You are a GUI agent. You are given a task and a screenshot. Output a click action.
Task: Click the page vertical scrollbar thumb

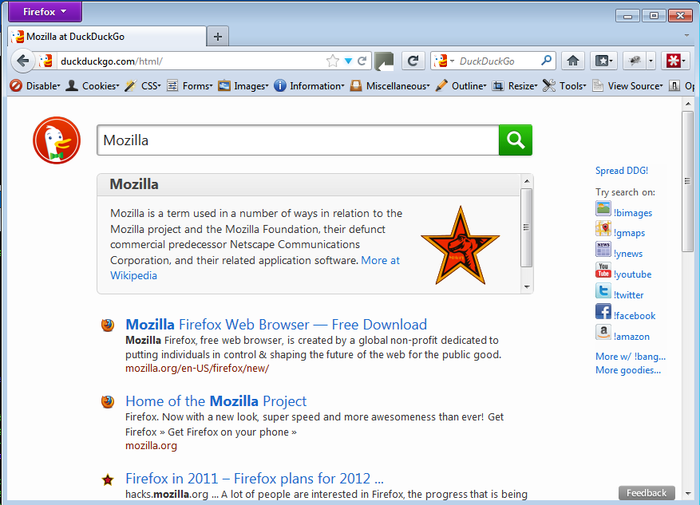coord(688,181)
